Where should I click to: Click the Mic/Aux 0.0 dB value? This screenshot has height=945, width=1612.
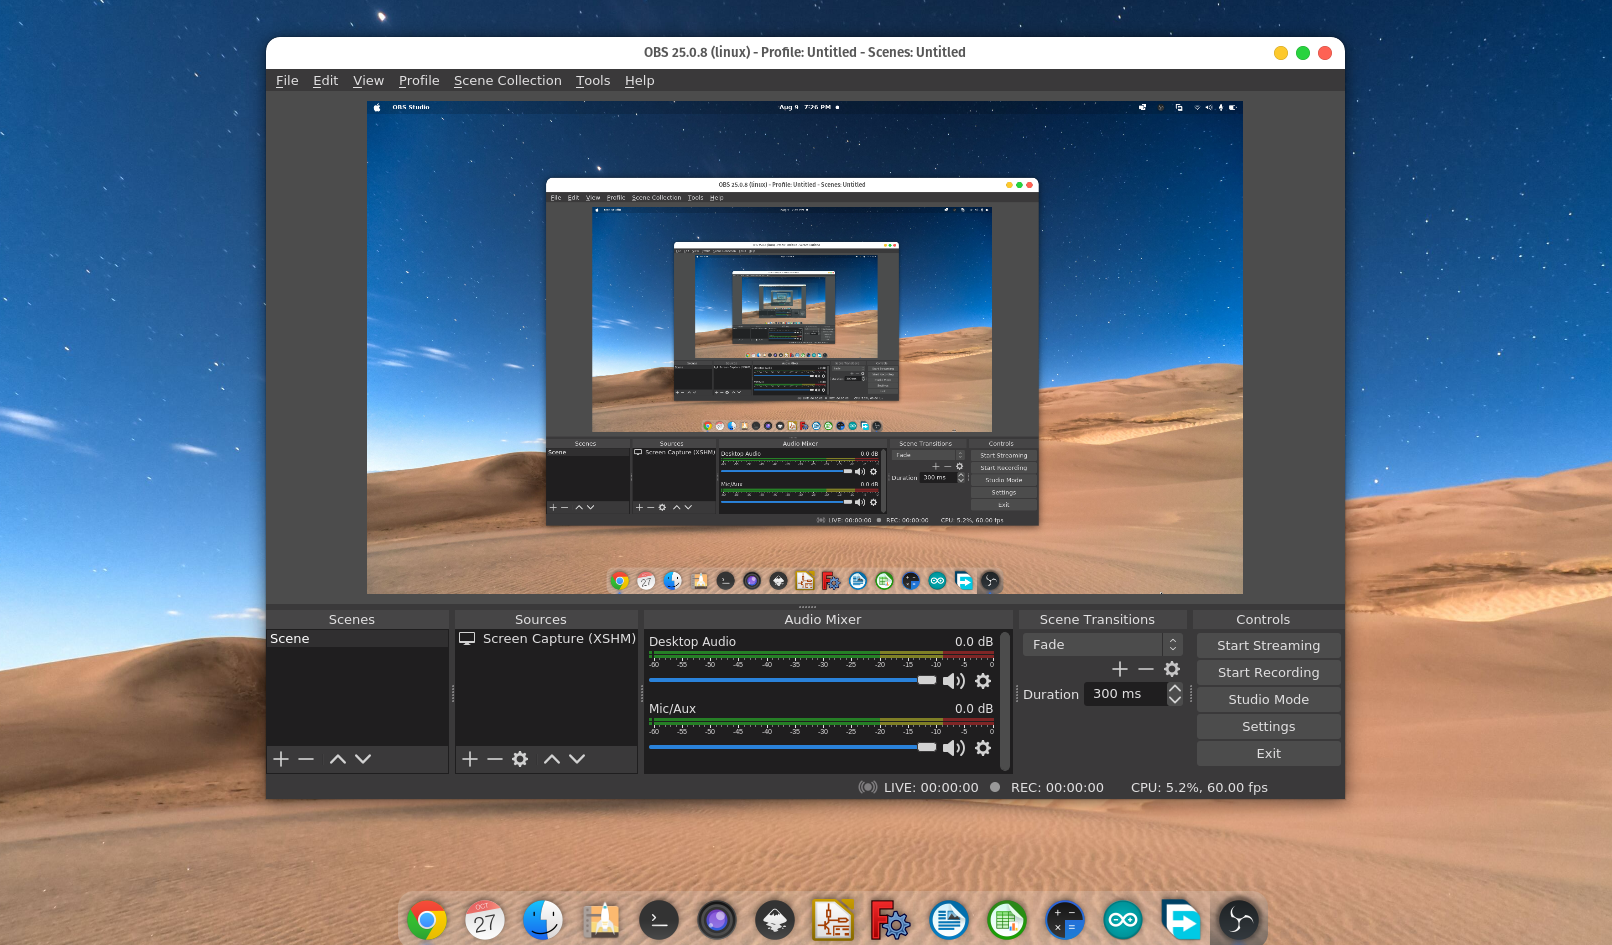tap(974, 709)
